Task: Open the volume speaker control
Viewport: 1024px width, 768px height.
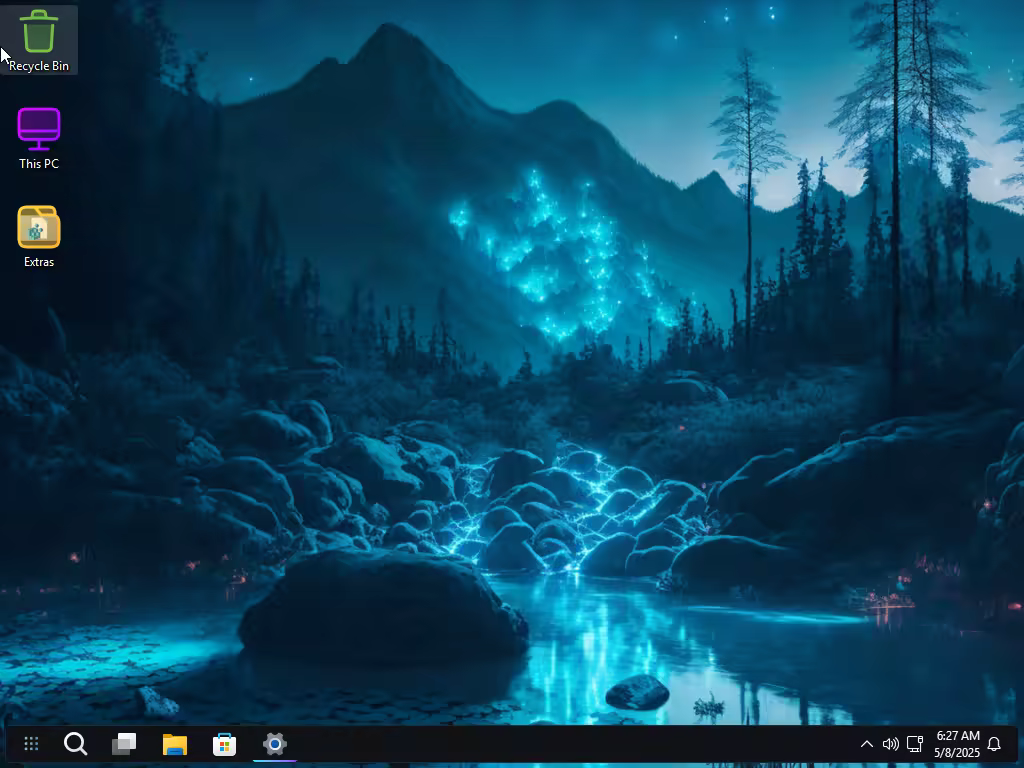Action: [890, 744]
